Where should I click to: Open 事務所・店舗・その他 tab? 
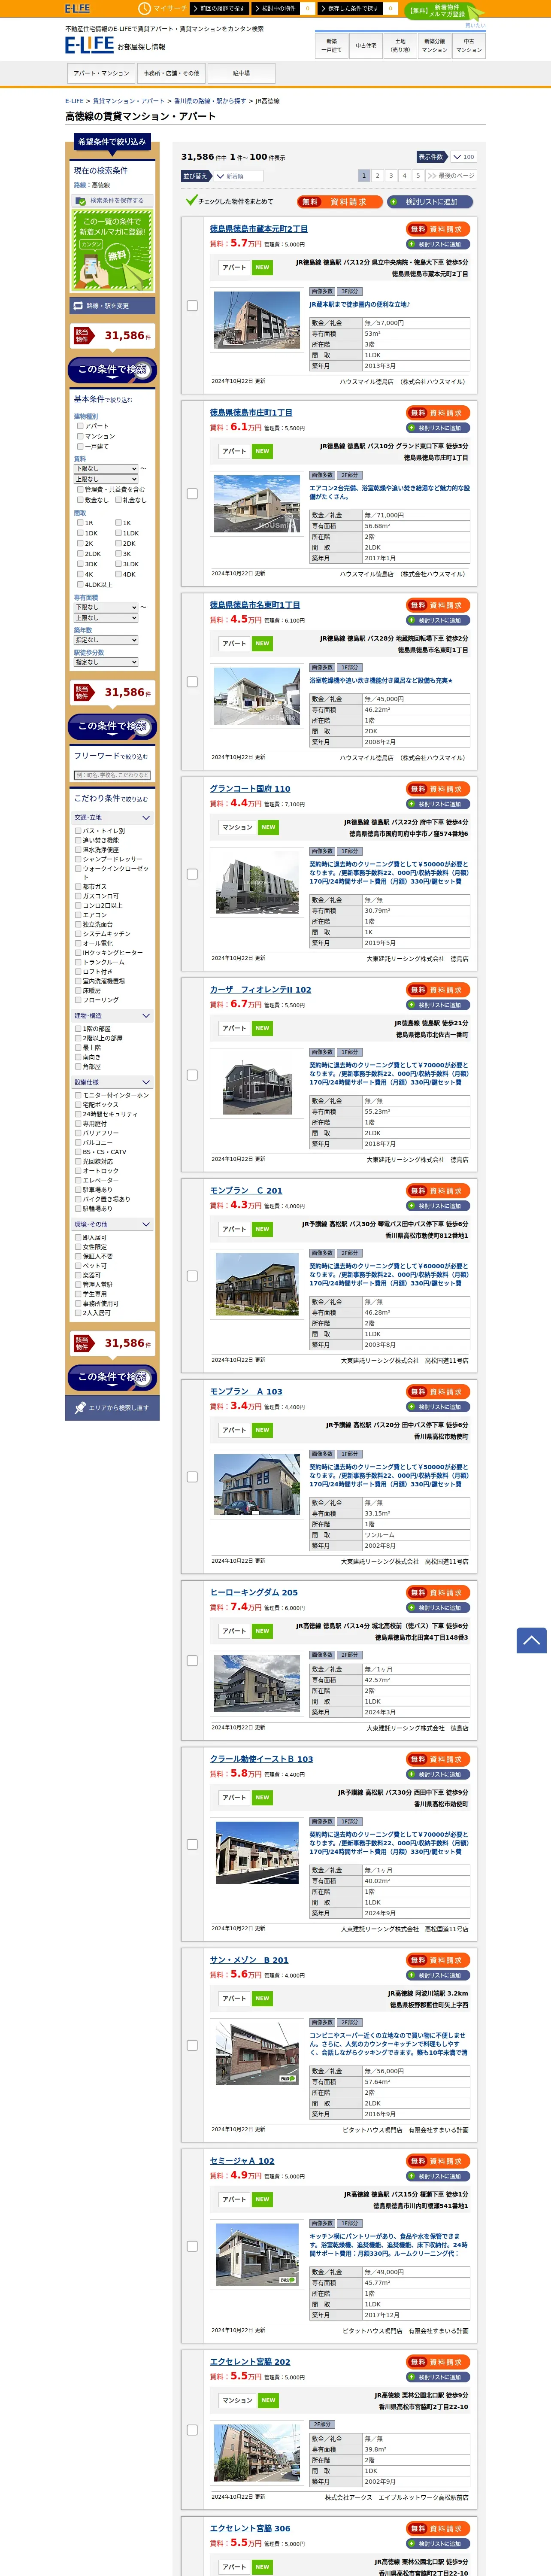click(171, 73)
